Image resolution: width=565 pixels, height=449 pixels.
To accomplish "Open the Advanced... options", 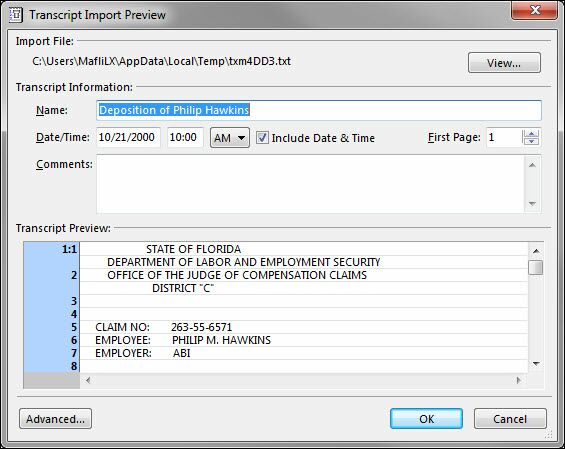I will click(55, 419).
